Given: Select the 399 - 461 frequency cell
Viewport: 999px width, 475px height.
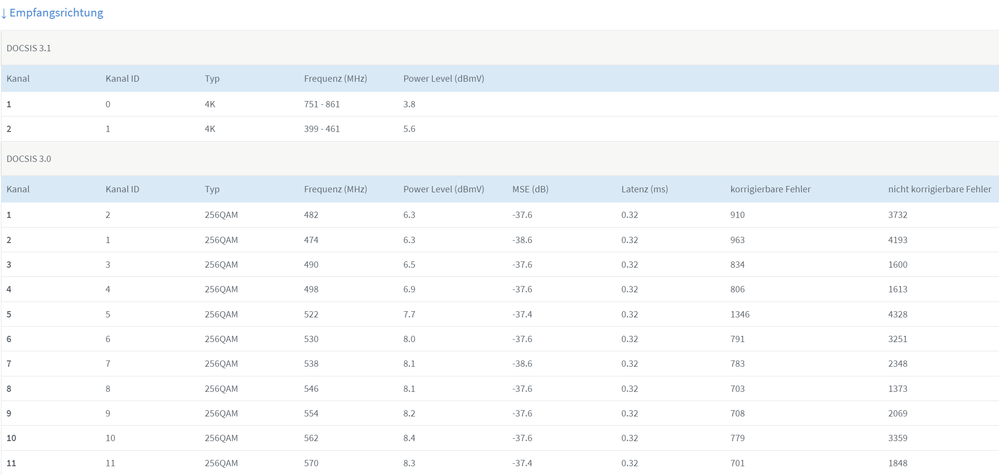Looking at the screenshot, I should (x=322, y=129).
